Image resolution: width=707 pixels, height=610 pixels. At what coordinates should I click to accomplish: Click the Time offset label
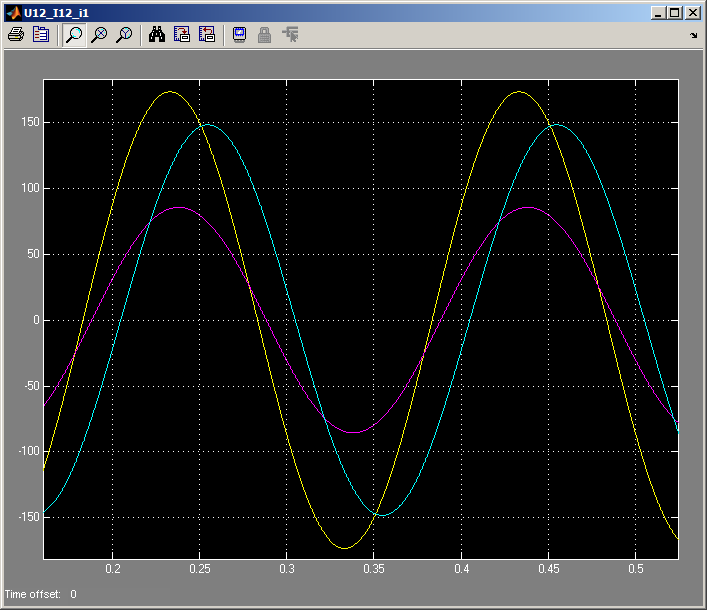(32, 594)
